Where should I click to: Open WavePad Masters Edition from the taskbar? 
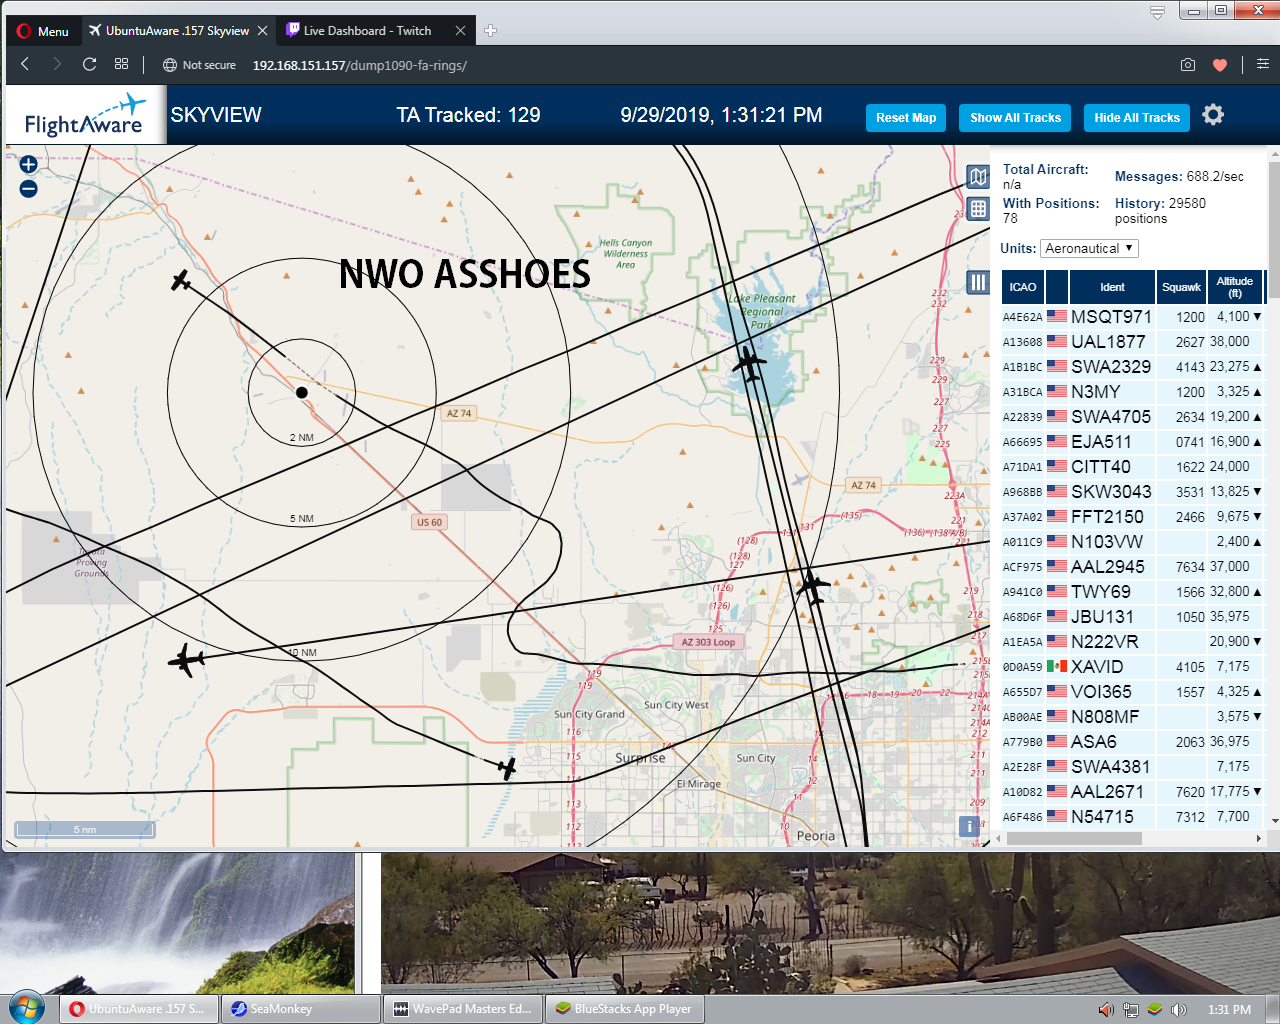(462, 1009)
